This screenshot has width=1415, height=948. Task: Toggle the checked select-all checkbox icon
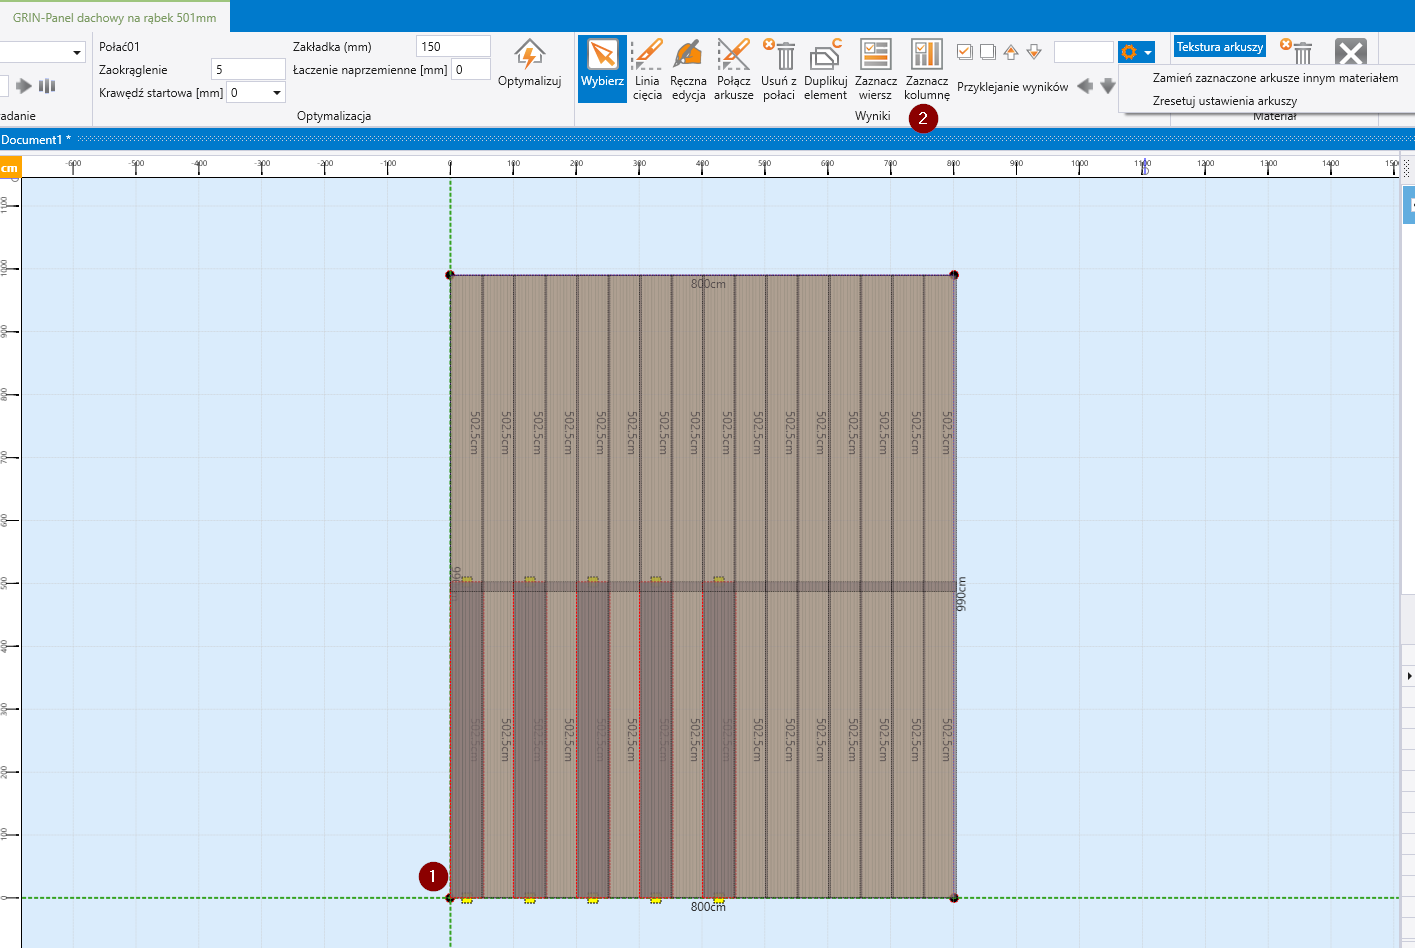[x=964, y=52]
